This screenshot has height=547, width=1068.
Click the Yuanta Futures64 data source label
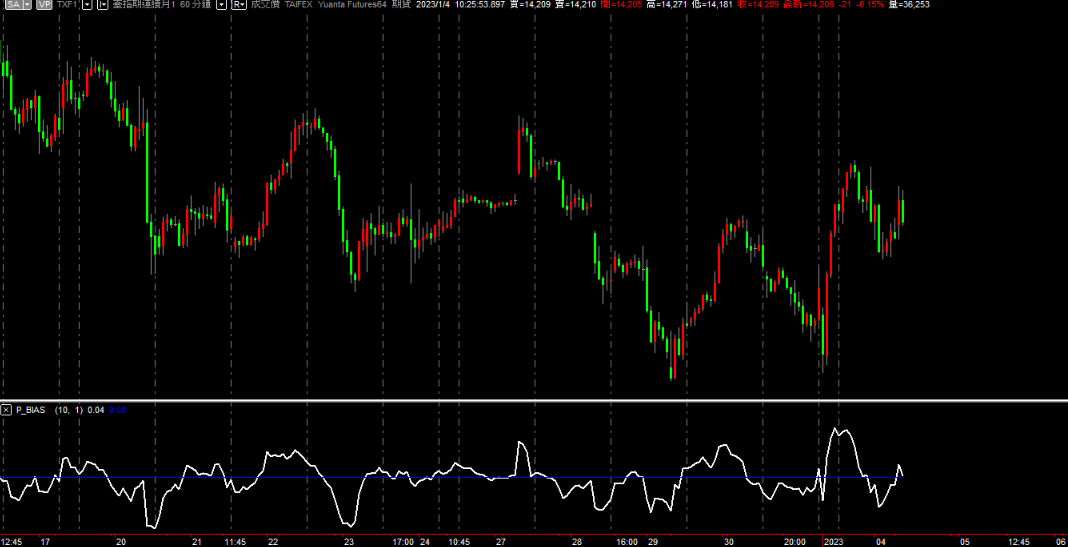(351, 5)
